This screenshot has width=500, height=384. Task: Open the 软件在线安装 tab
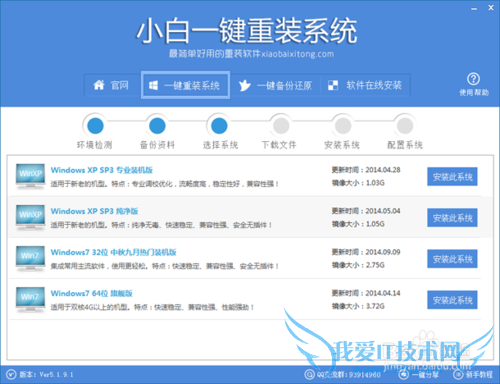pyautogui.click(x=365, y=85)
